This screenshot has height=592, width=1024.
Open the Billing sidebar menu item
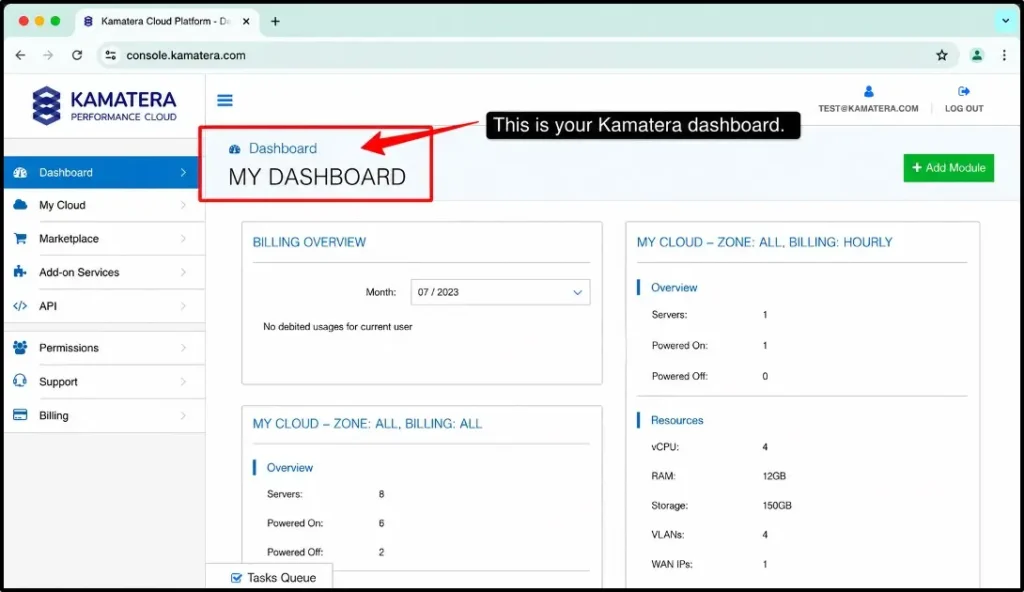(104, 415)
